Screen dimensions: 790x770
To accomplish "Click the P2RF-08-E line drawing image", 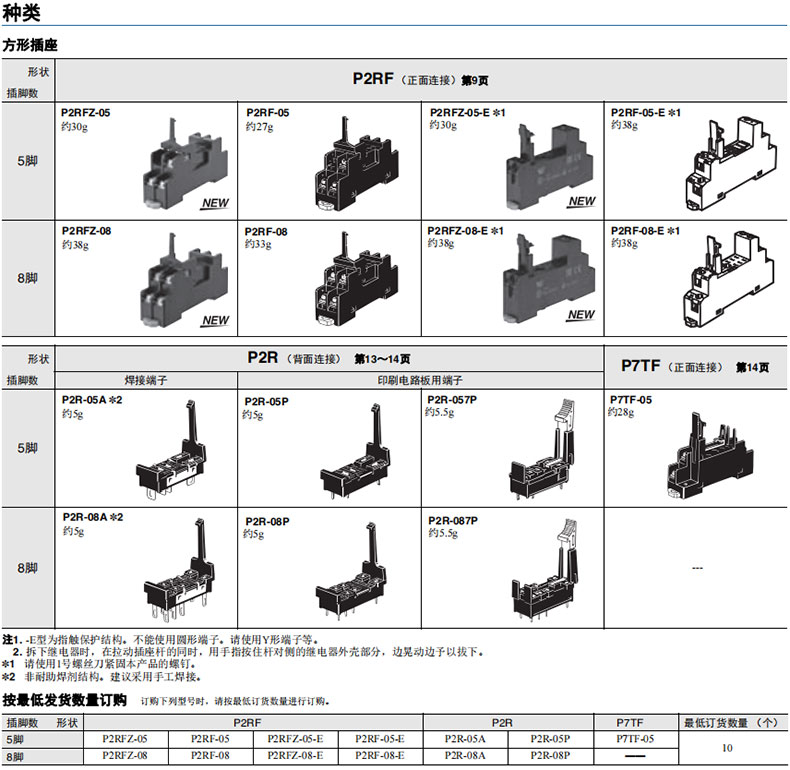I will tap(727, 285).
